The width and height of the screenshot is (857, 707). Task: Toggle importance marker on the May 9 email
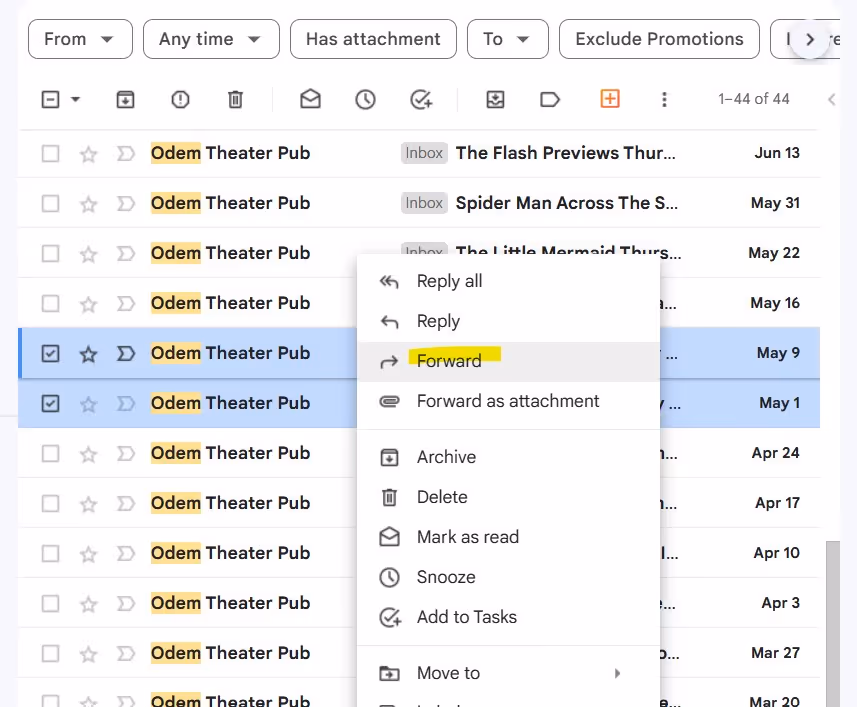point(126,354)
